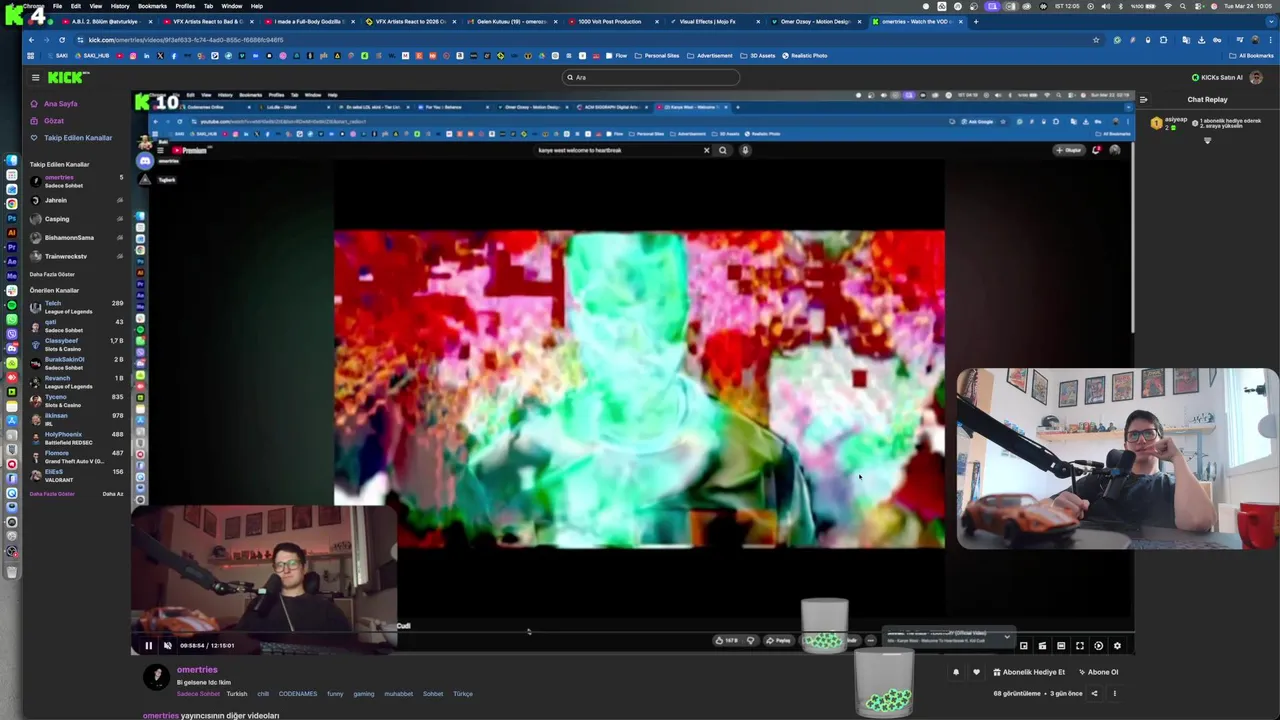Open Flomore recommended channel
The height and width of the screenshot is (720, 1280).
click(77, 457)
